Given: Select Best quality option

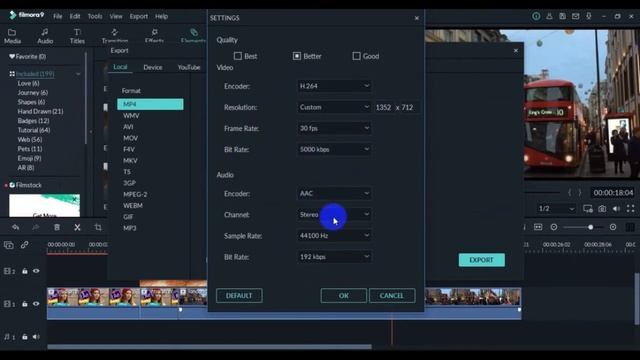Looking at the screenshot, I should (x=238, y=56).
